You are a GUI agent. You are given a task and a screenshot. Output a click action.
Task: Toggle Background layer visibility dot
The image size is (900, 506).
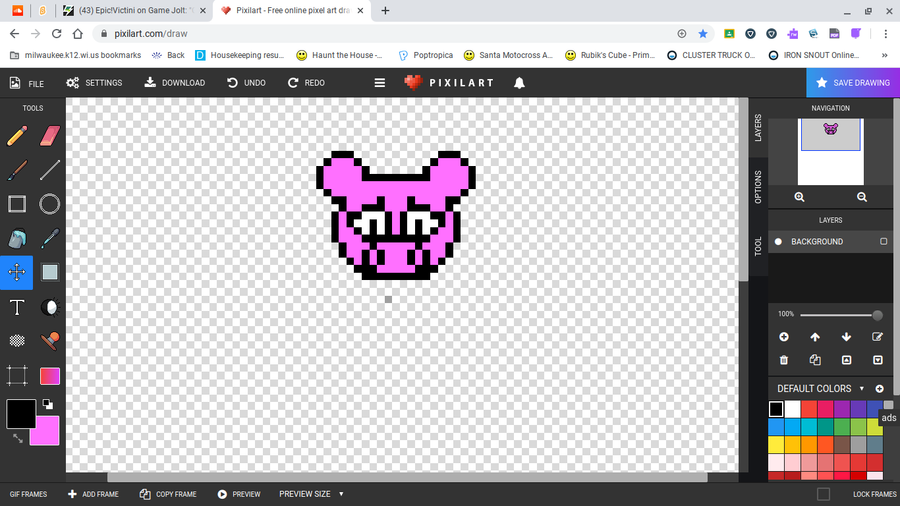[x=778, y=242]
